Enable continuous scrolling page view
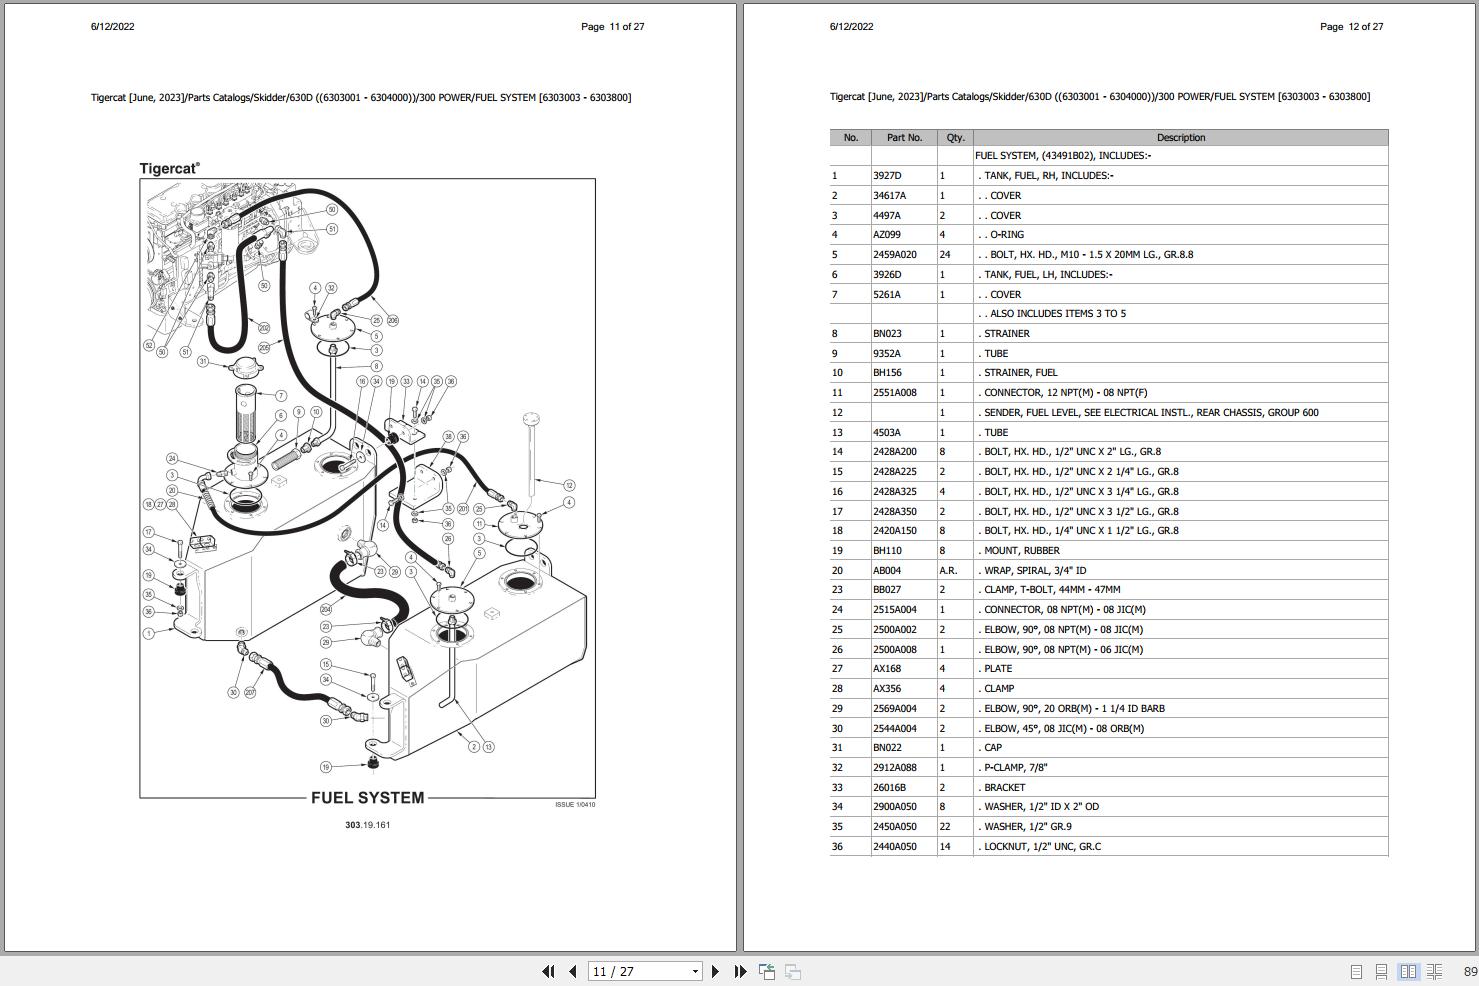The height and width of the screenshot is (986, 1479). 1381,972
